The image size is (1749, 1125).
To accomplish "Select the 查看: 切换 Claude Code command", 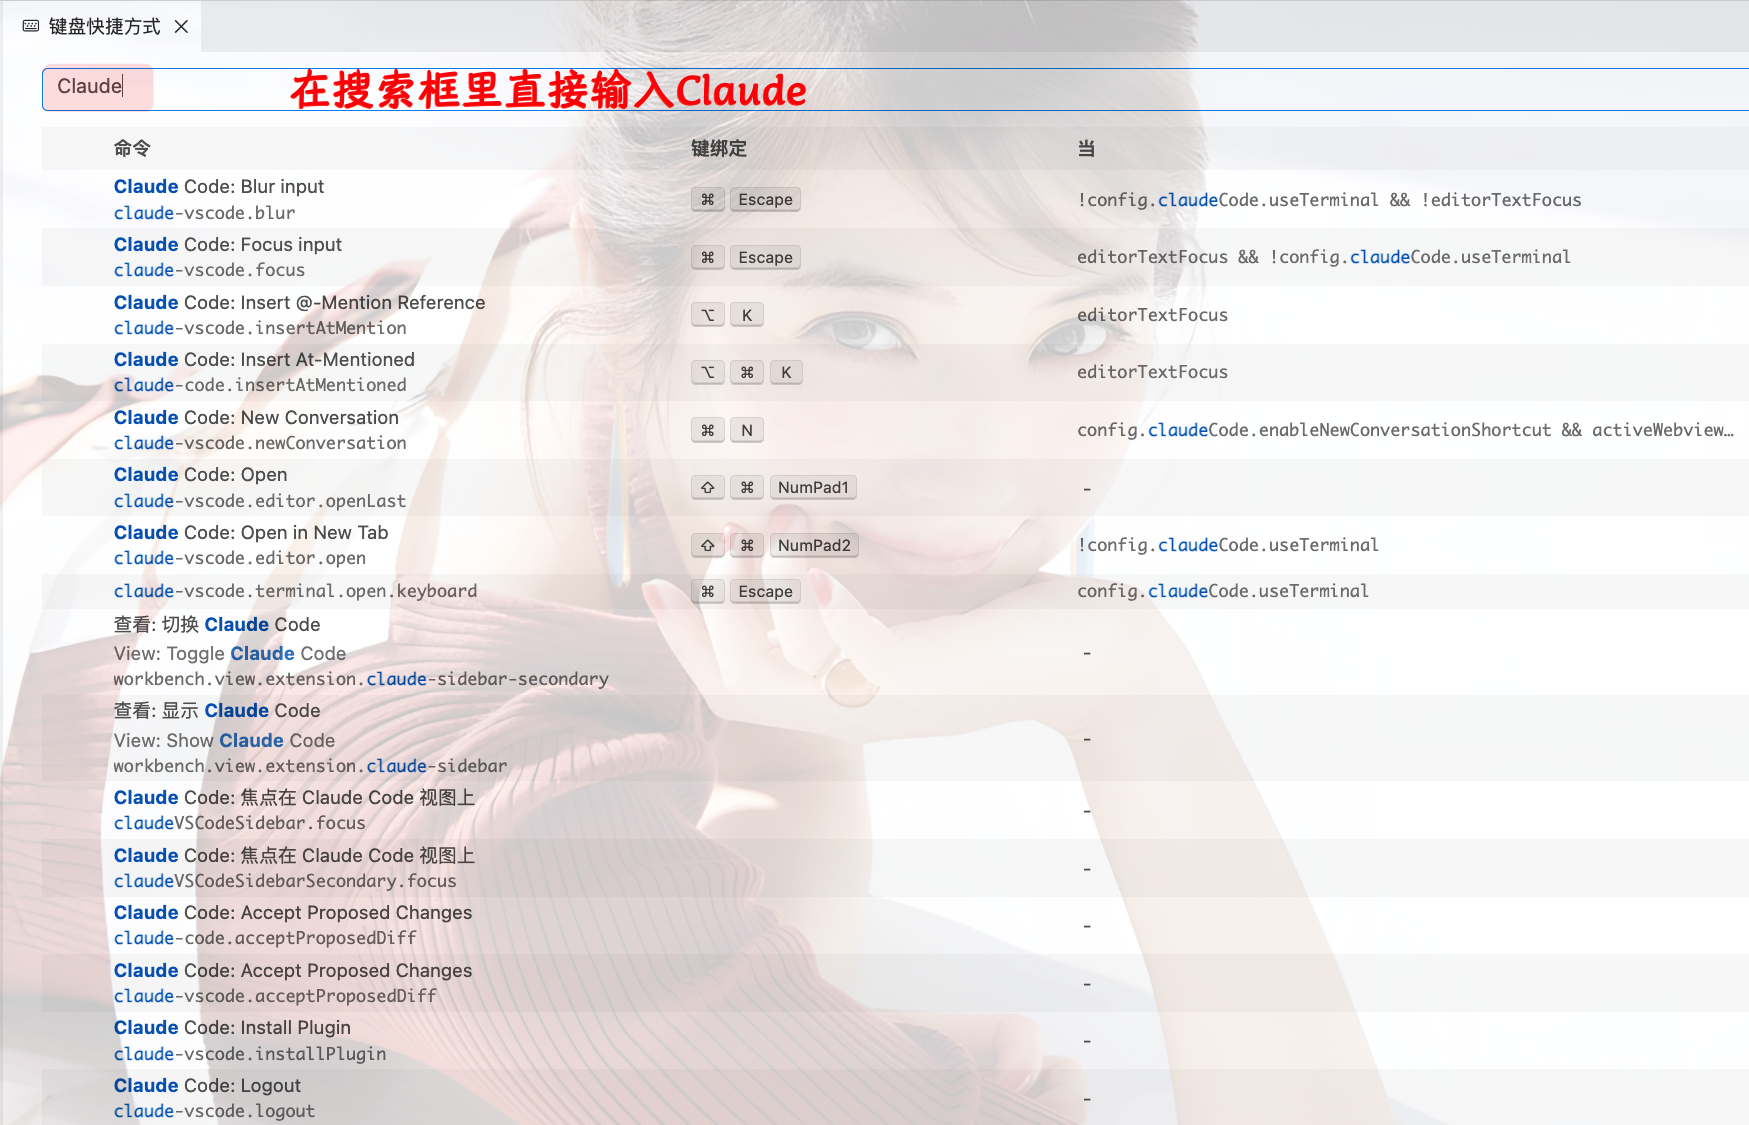I will coord(217,625).
